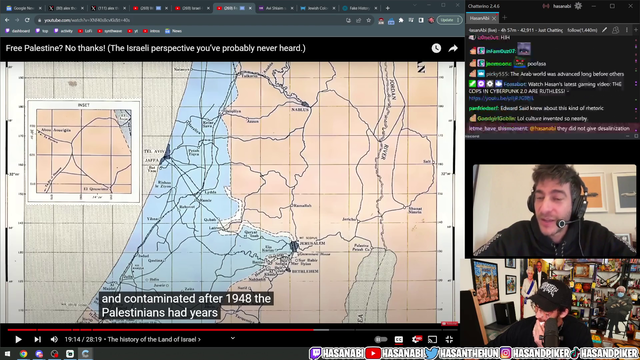Open the dashboard bookmark
This screenshot has height=360, width=640.
pos(18,31)
